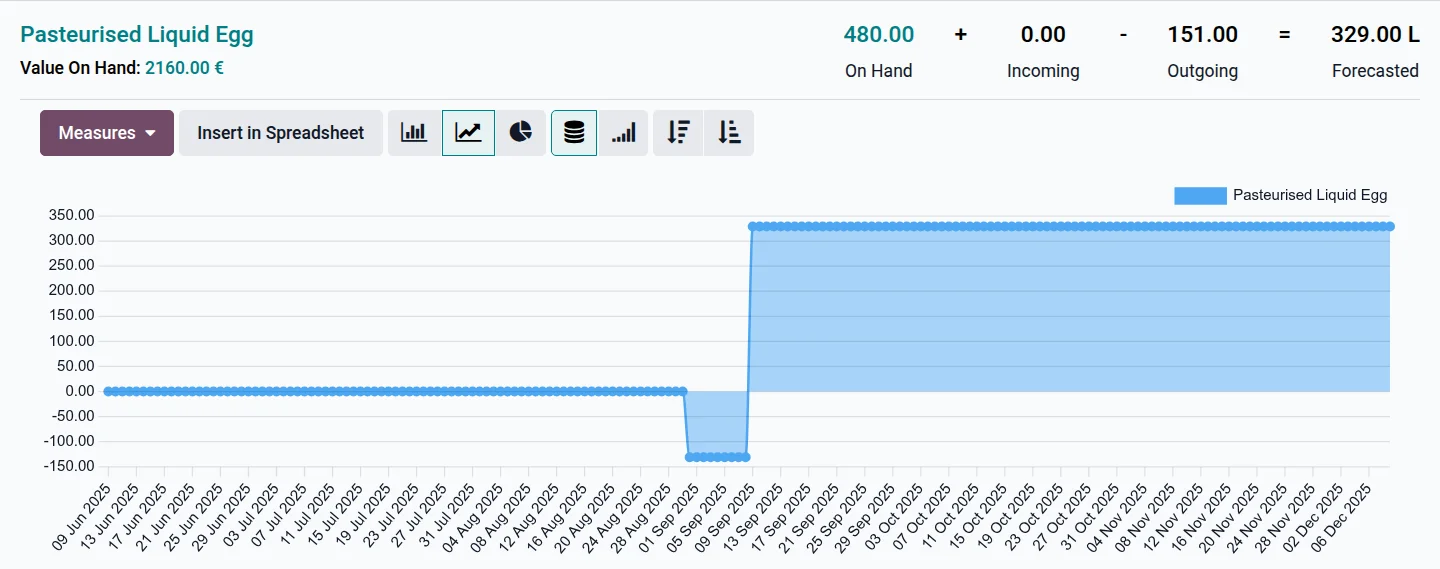Click the last data point at the line's right end

1390,227
